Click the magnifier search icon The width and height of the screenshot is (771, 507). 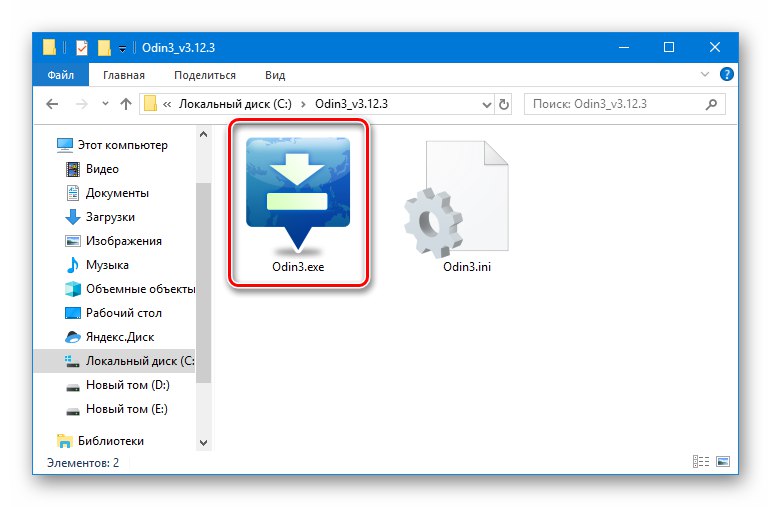(x=711, y=104)
